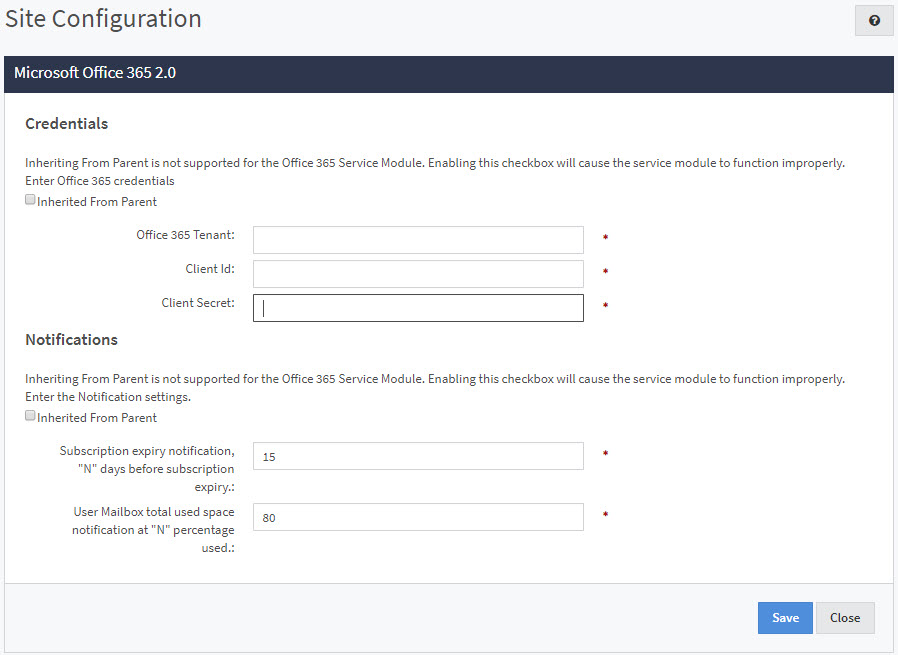
Task: Select the Subscription expiry notification label
Action: (147, 469)
